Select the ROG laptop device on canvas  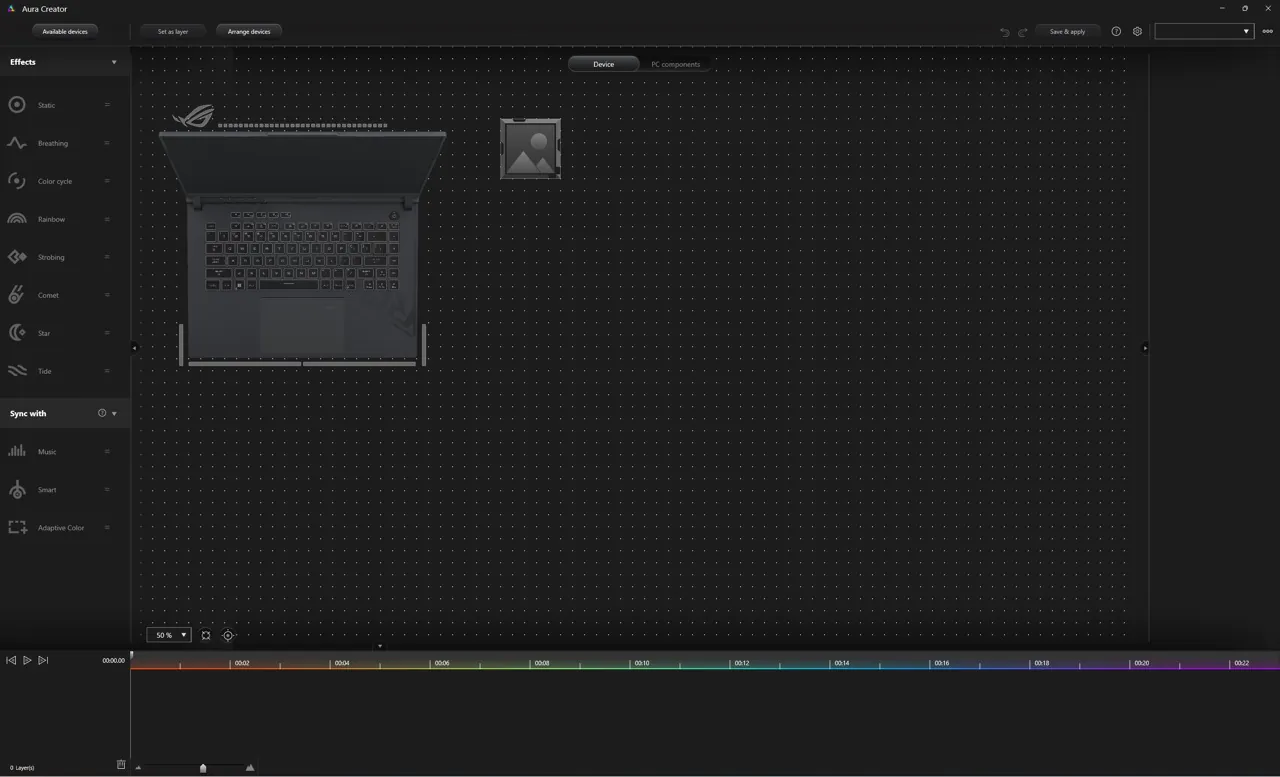[x=302, y=236]
